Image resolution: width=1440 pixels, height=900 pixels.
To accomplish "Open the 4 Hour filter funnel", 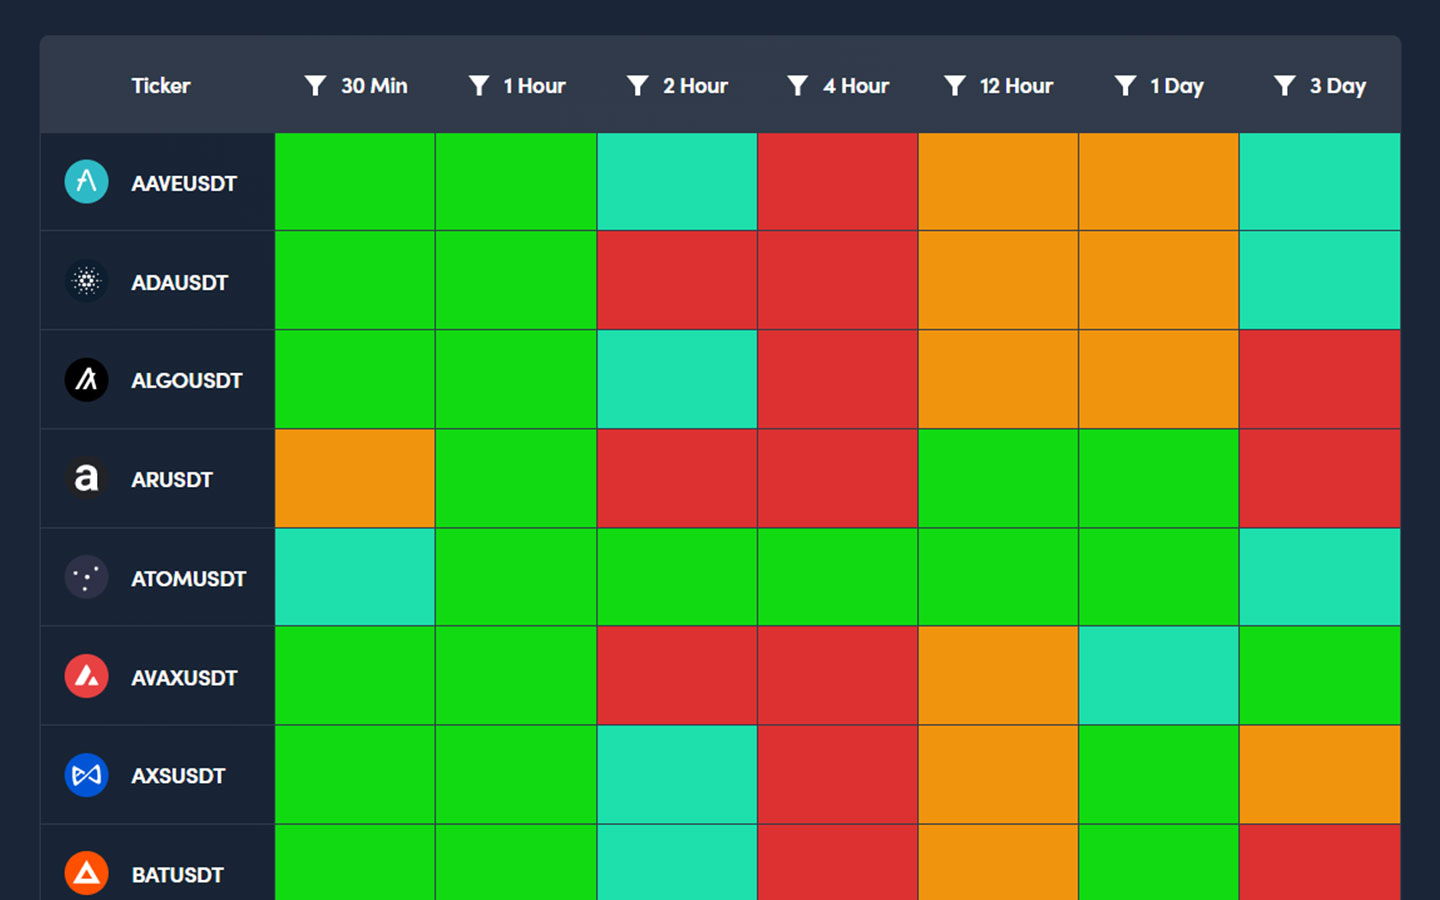I will (797, 86).
